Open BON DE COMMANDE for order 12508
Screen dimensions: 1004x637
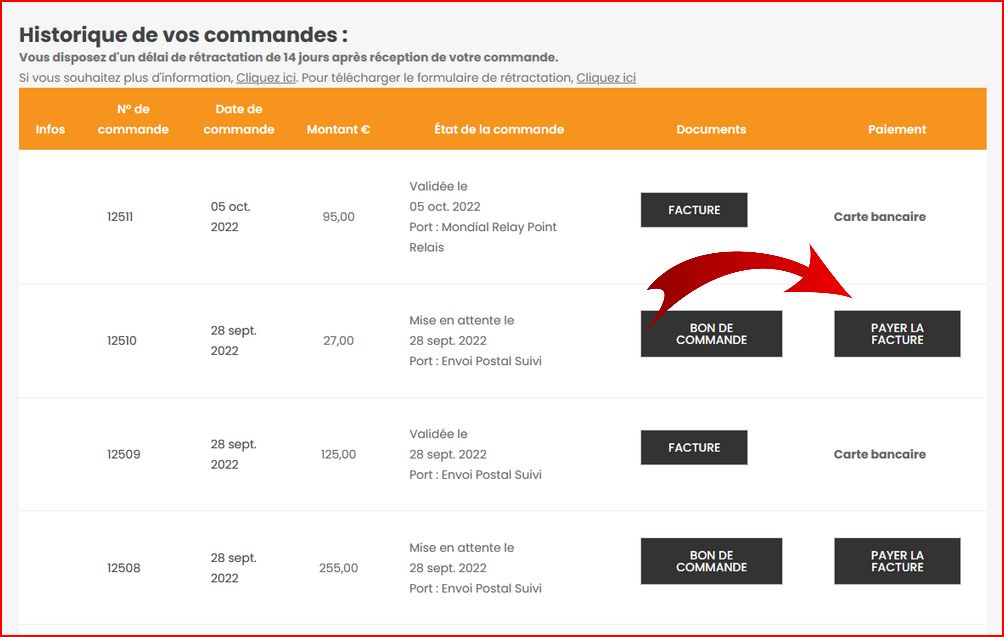(x=711, y=561)
